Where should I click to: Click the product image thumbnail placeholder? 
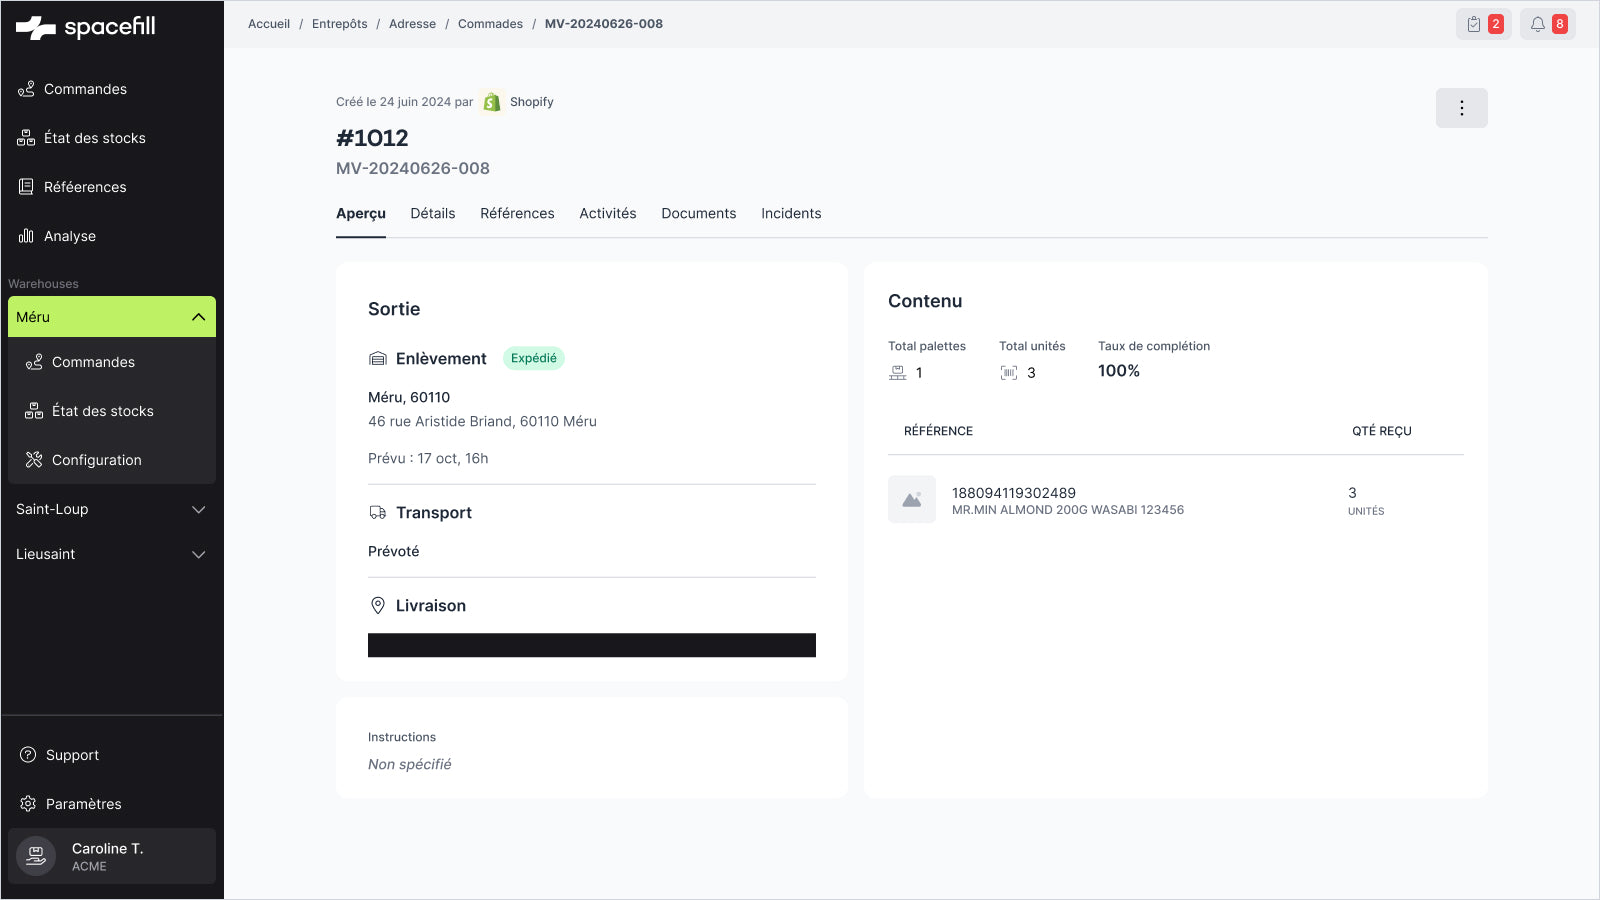tap(911, 499)
